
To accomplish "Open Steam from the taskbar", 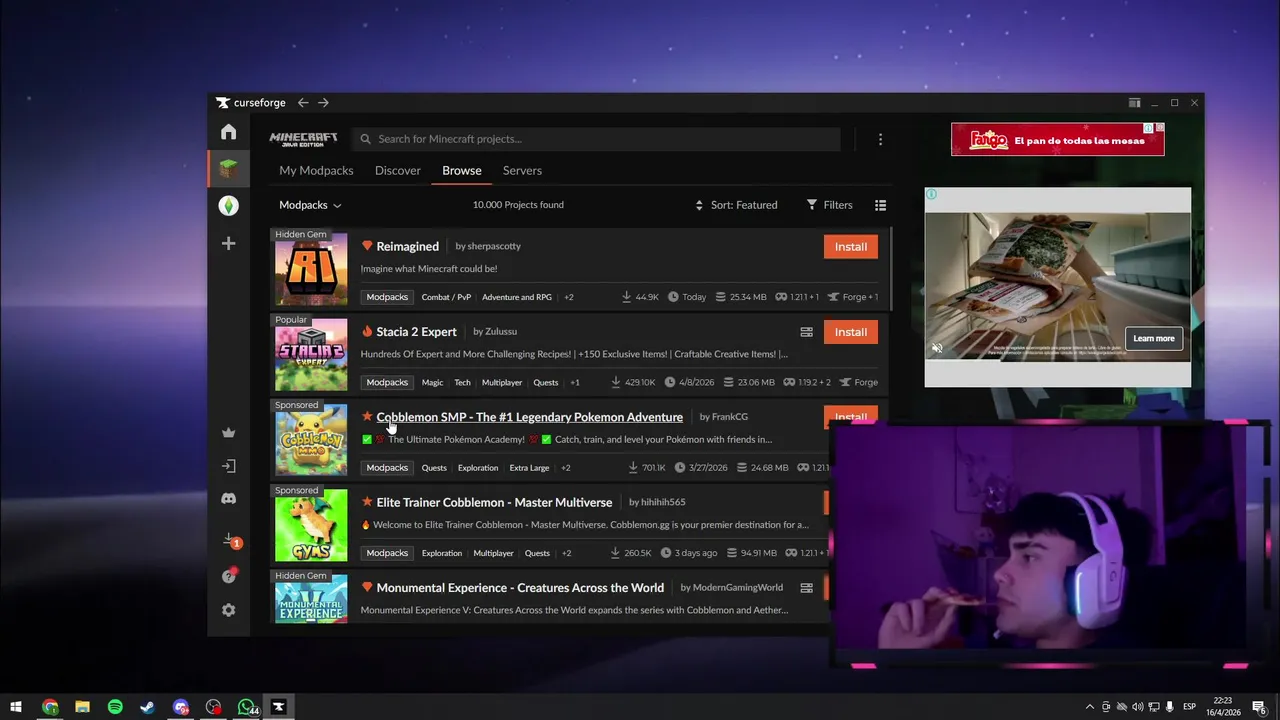I will (147, 707).
